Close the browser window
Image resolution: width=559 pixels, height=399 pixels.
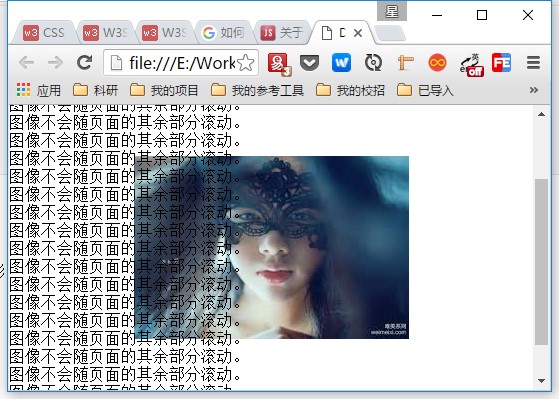tap(528, 15)
